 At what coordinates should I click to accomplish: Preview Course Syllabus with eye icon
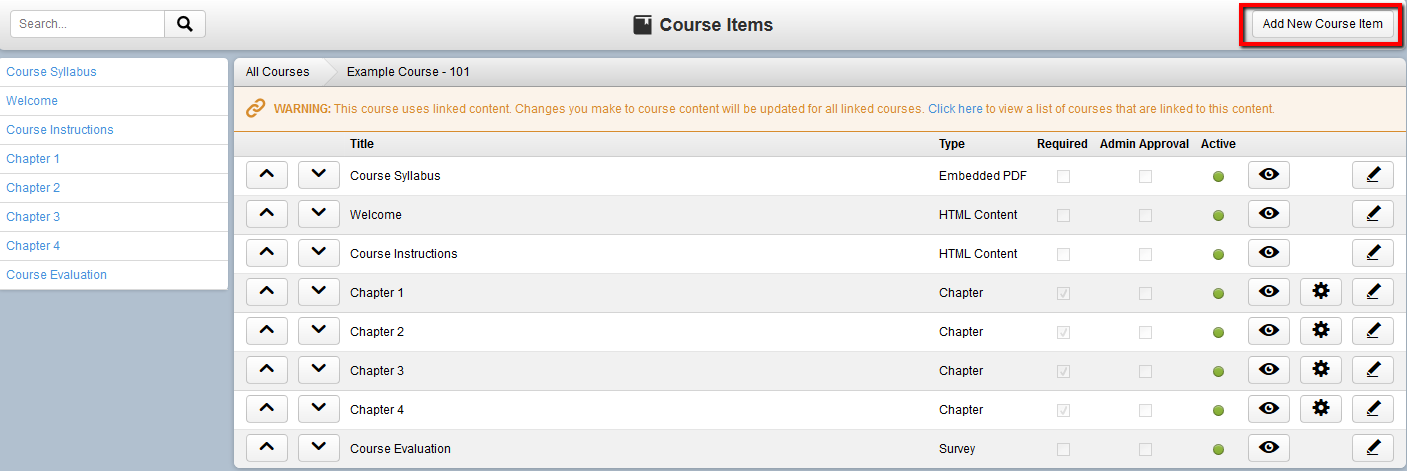tap(1269, 175)
